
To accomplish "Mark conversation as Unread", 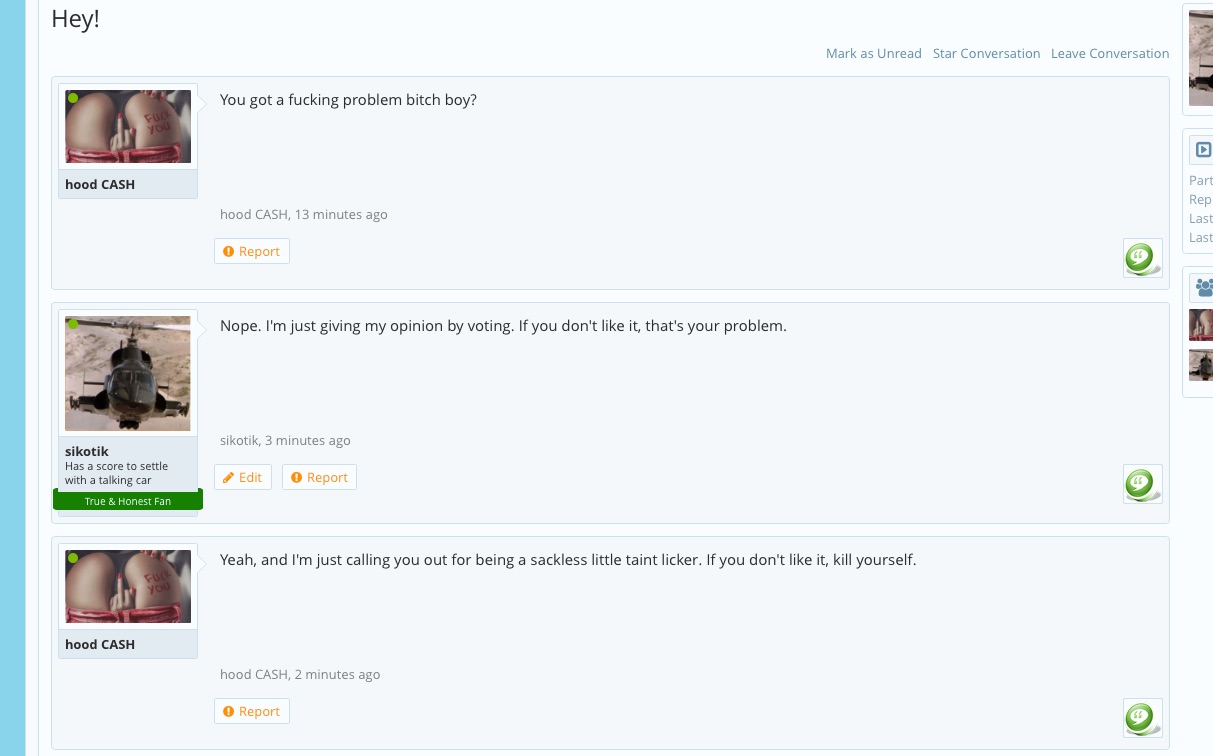I will tap(873, 53).
